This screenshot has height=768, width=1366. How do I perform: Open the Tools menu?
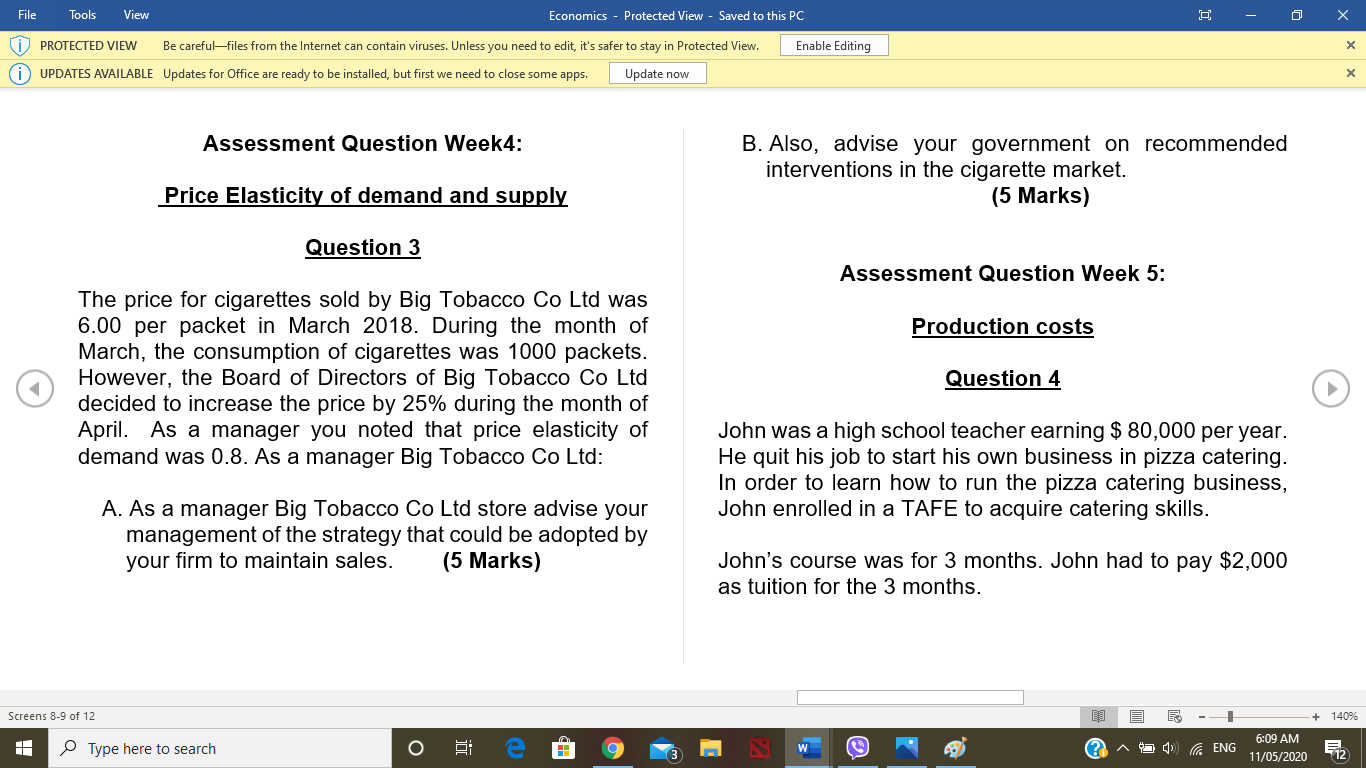click(82, 15)
